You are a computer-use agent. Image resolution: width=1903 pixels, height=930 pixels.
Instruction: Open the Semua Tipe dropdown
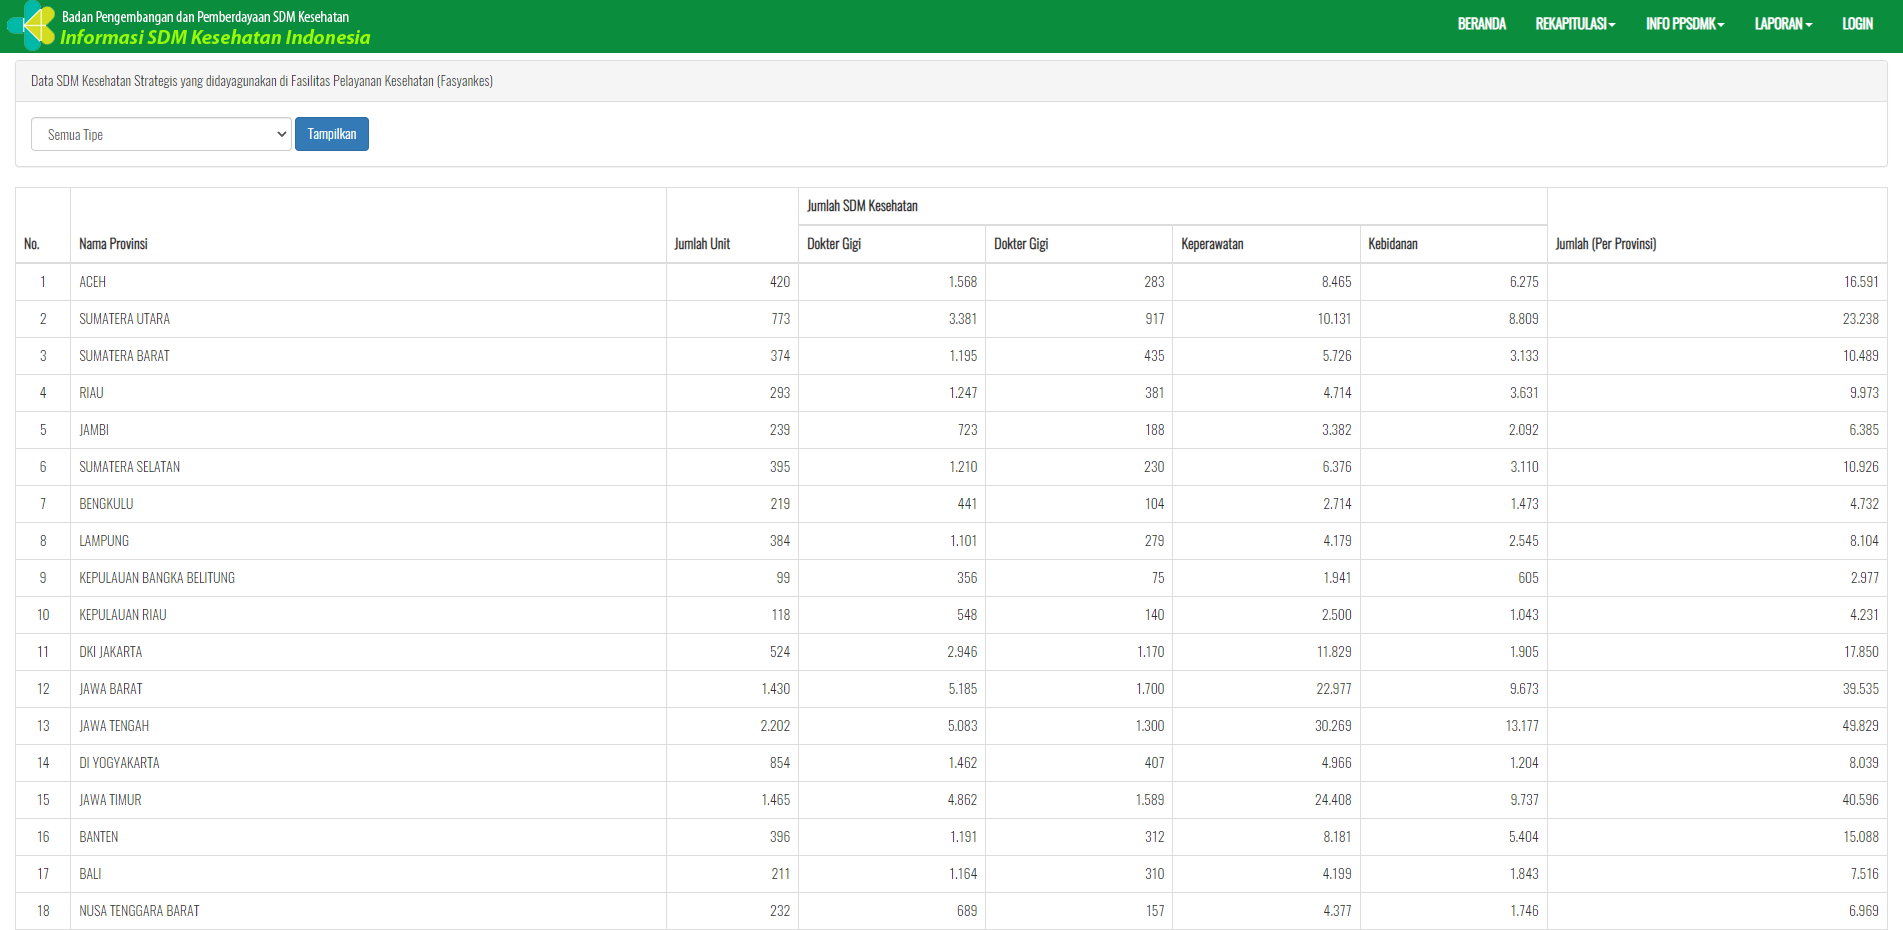(x=161, y=134)
